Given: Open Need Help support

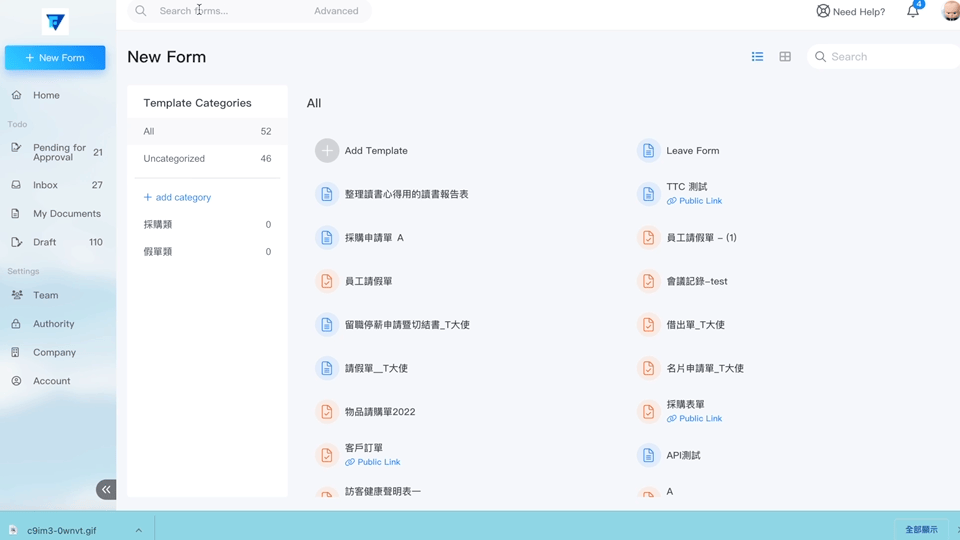Looking at the screenshot, I should coord(851,12).
